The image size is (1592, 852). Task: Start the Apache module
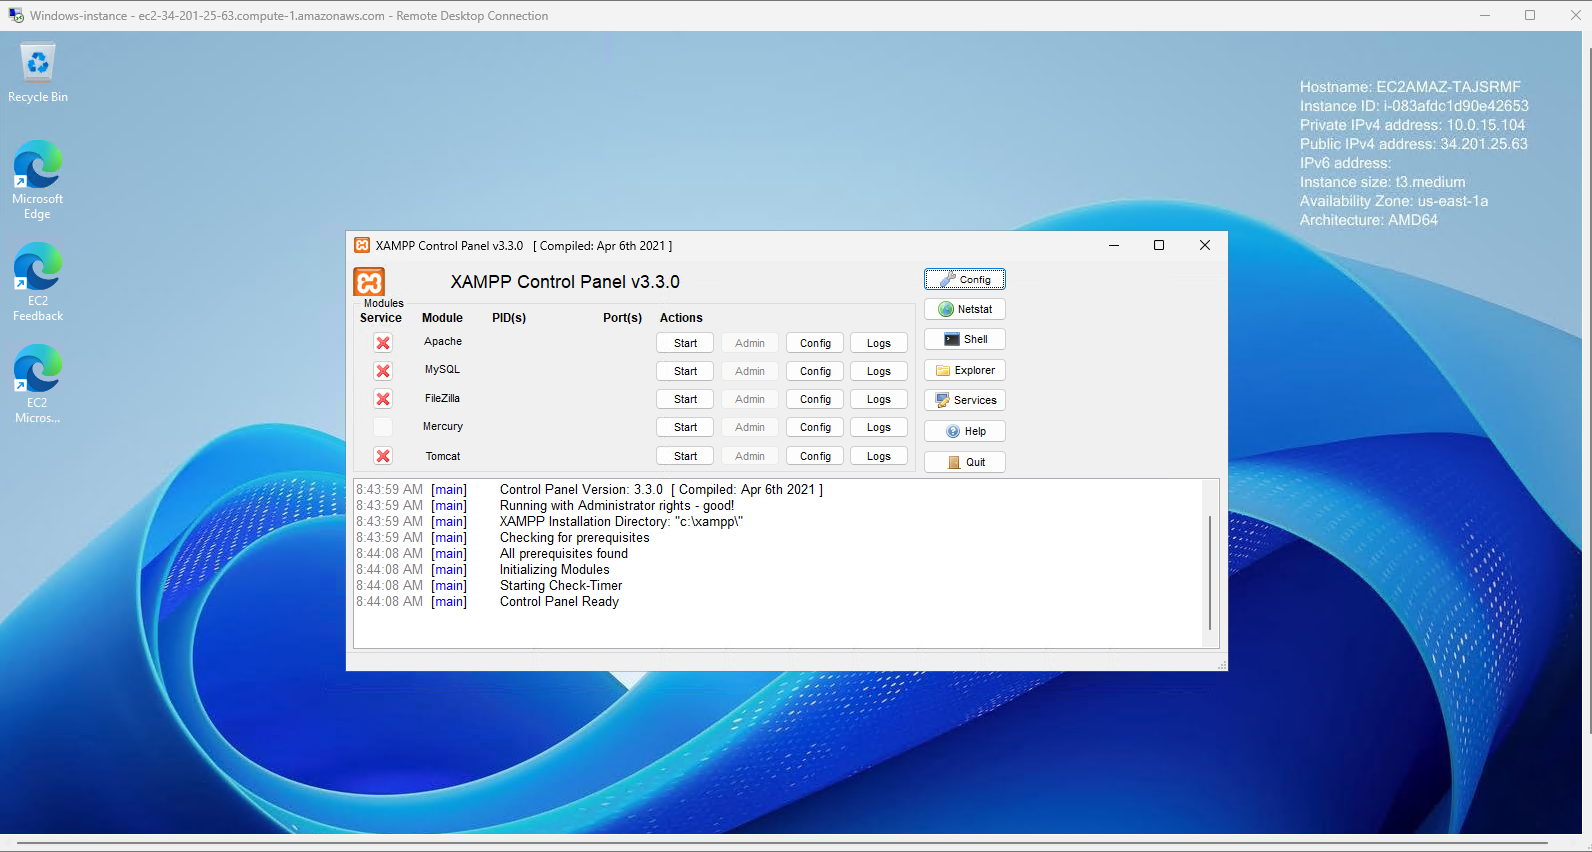685,343
